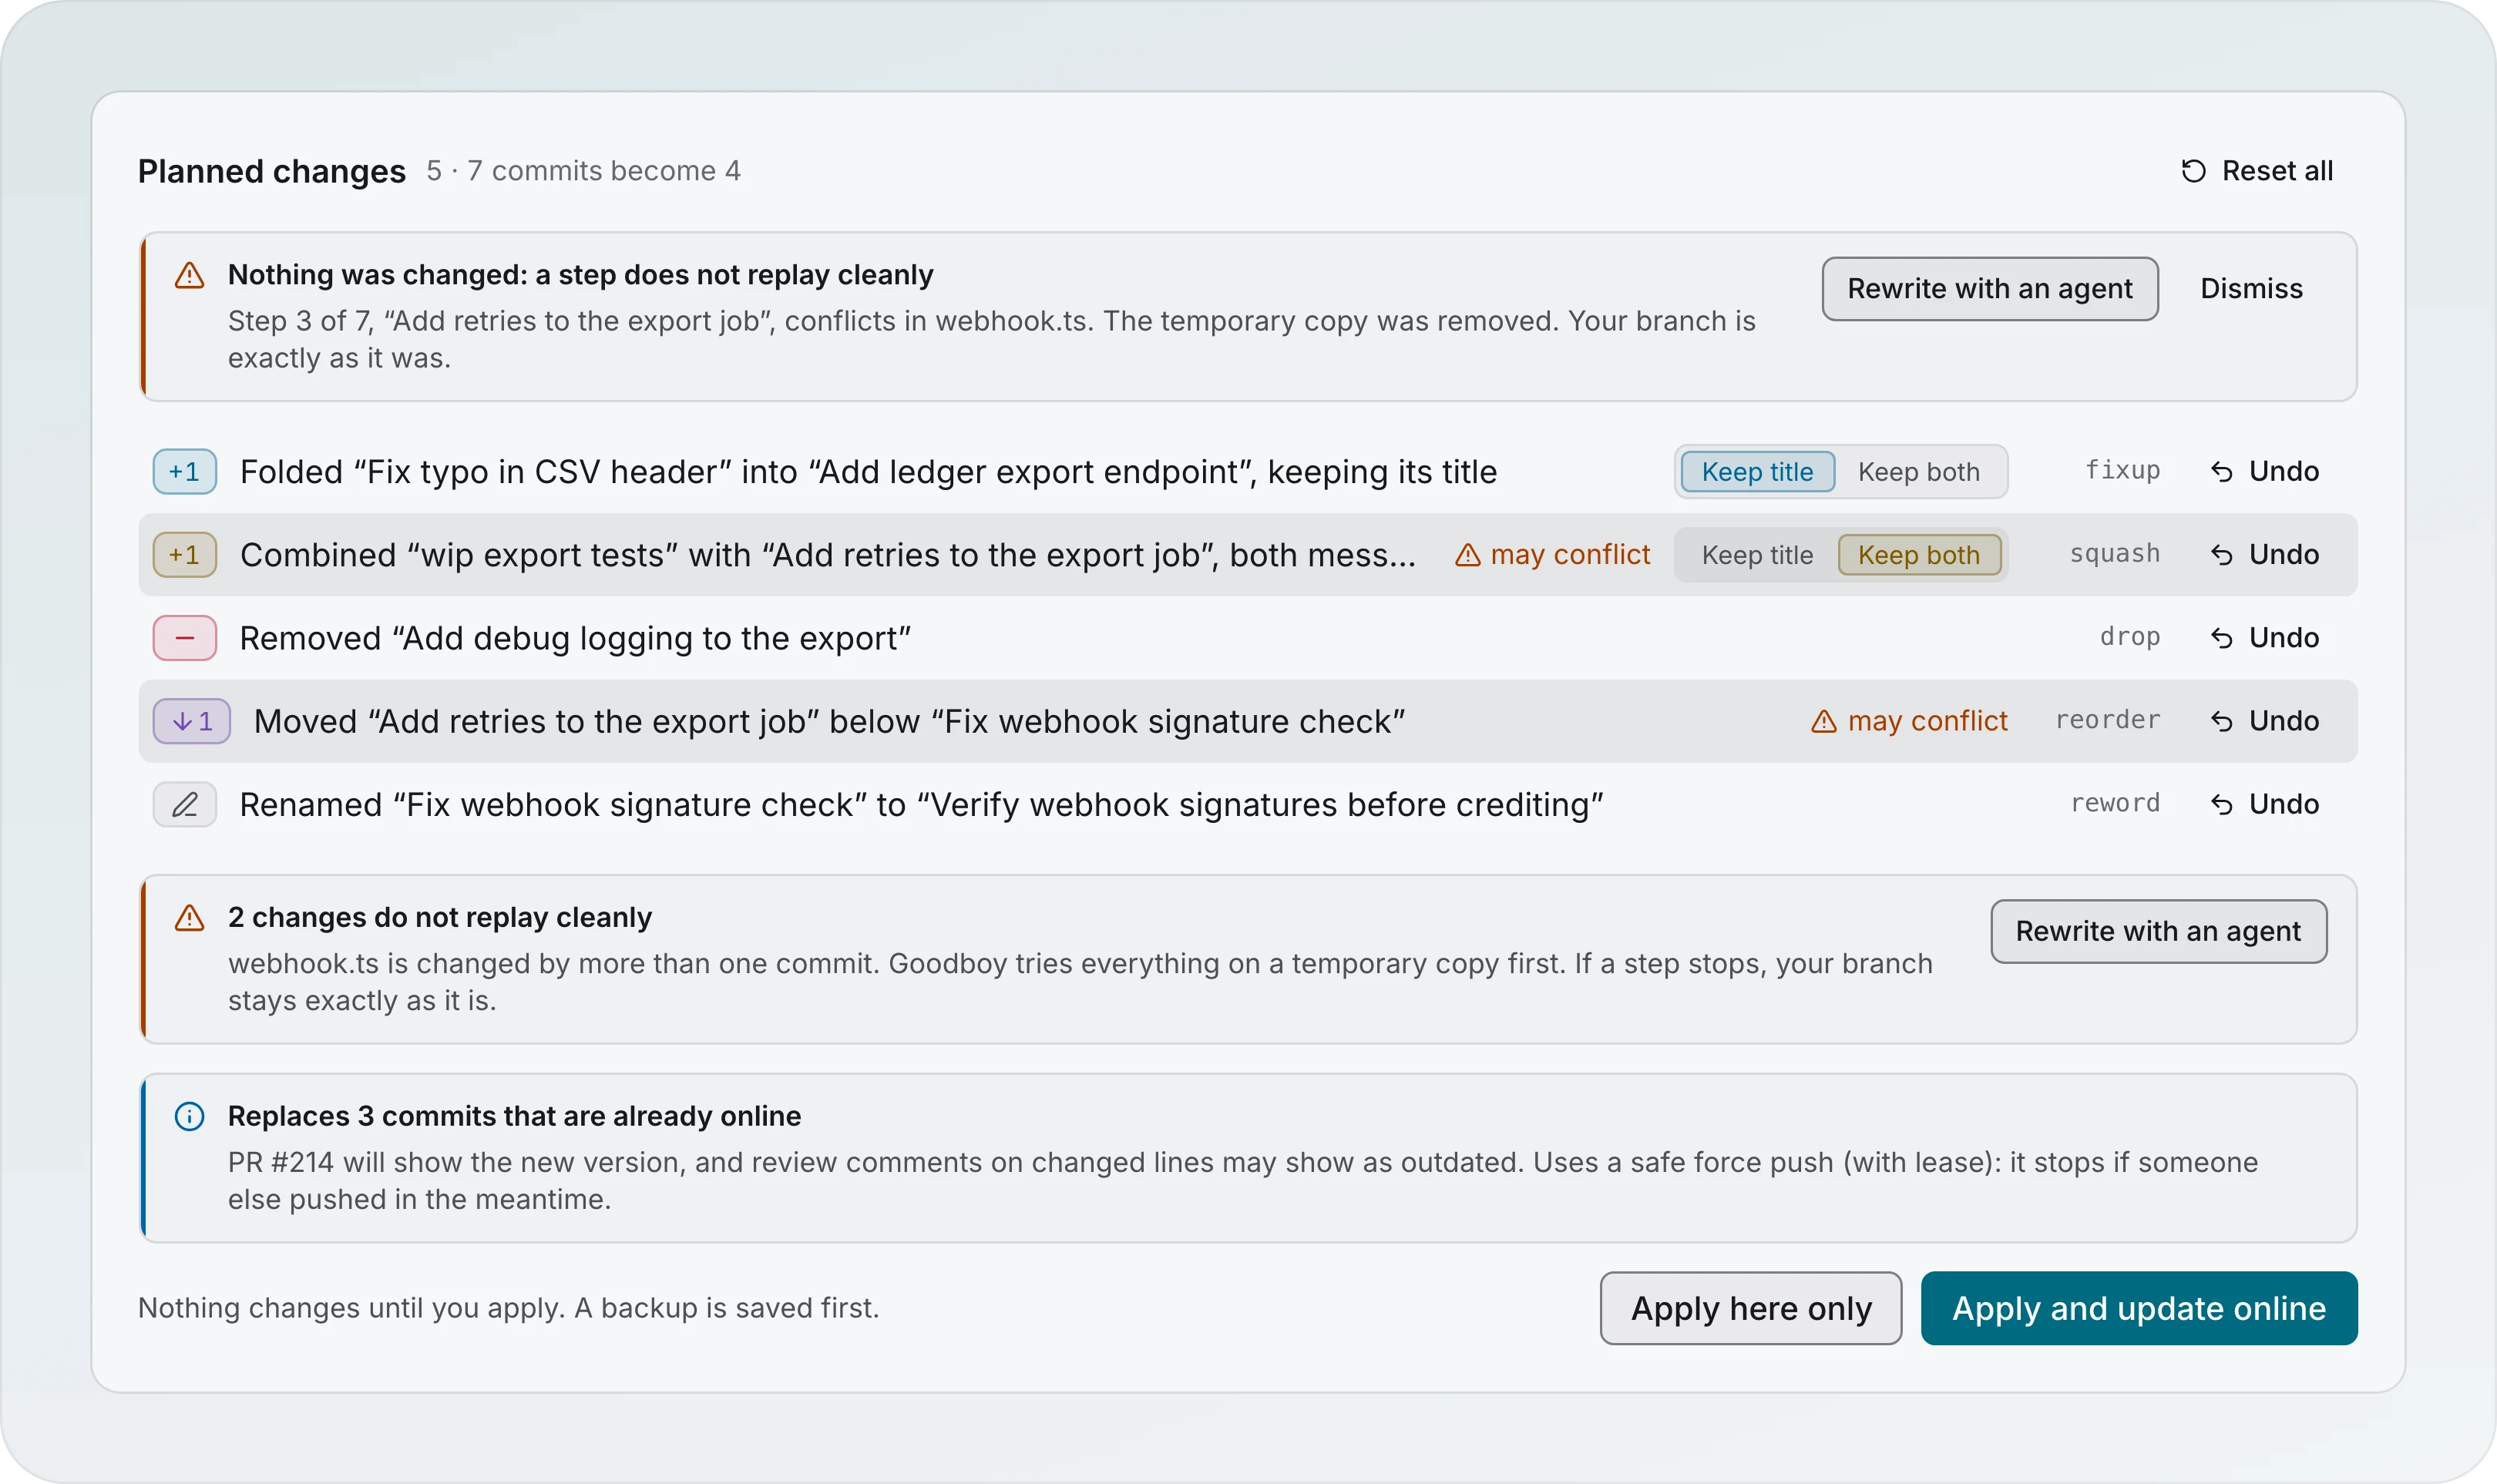The image size is (2497, 1484).
Task: Click "Nothing changes until you apply" footer text
Action: pos(508,1308)
